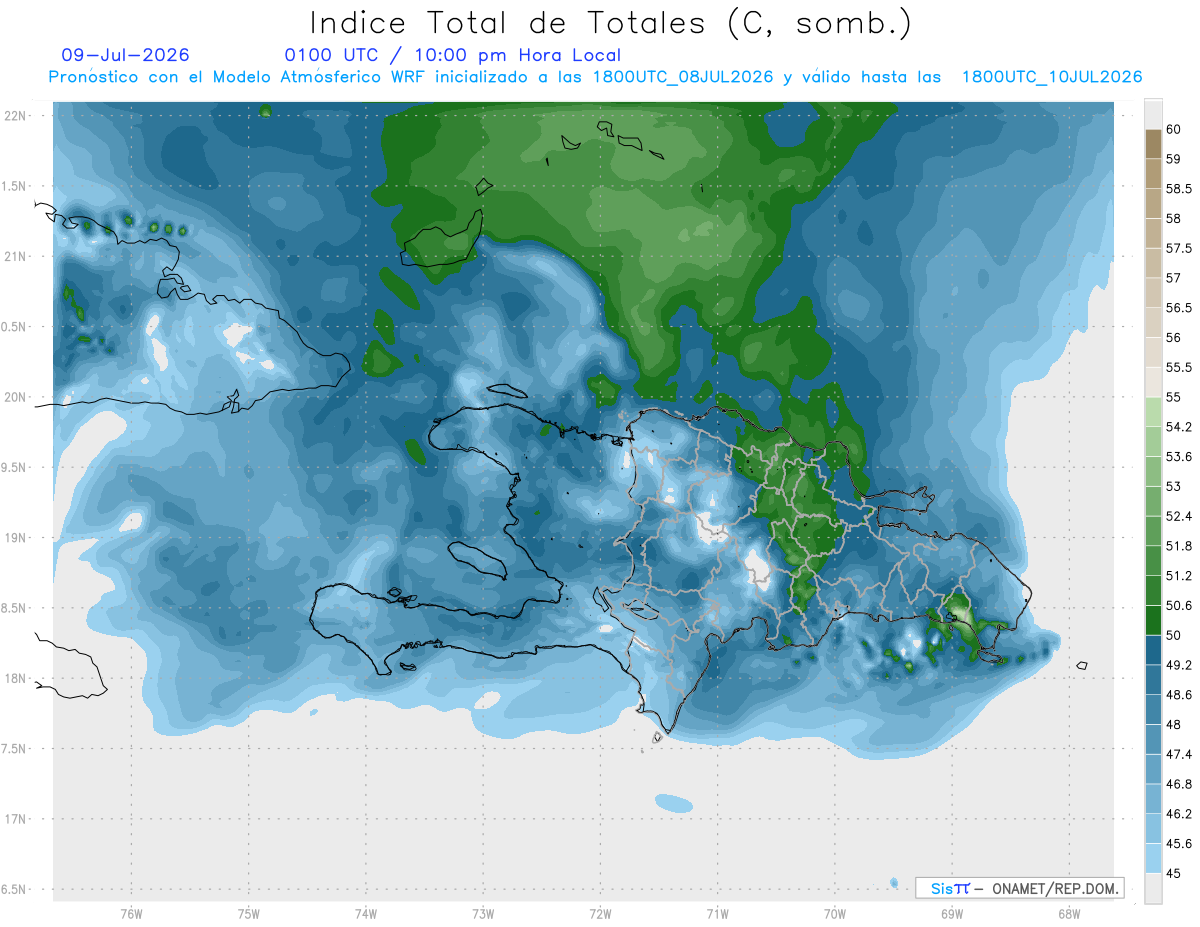The image size is (1200, 927).
Task: Pick the pale green colorbar segment between 54.2 and 55
Action: pos(1153,412)
